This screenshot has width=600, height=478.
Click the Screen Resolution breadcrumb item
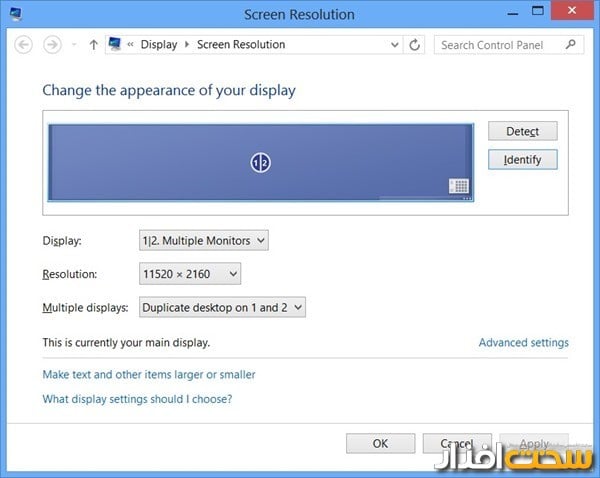tap(241, 45)
